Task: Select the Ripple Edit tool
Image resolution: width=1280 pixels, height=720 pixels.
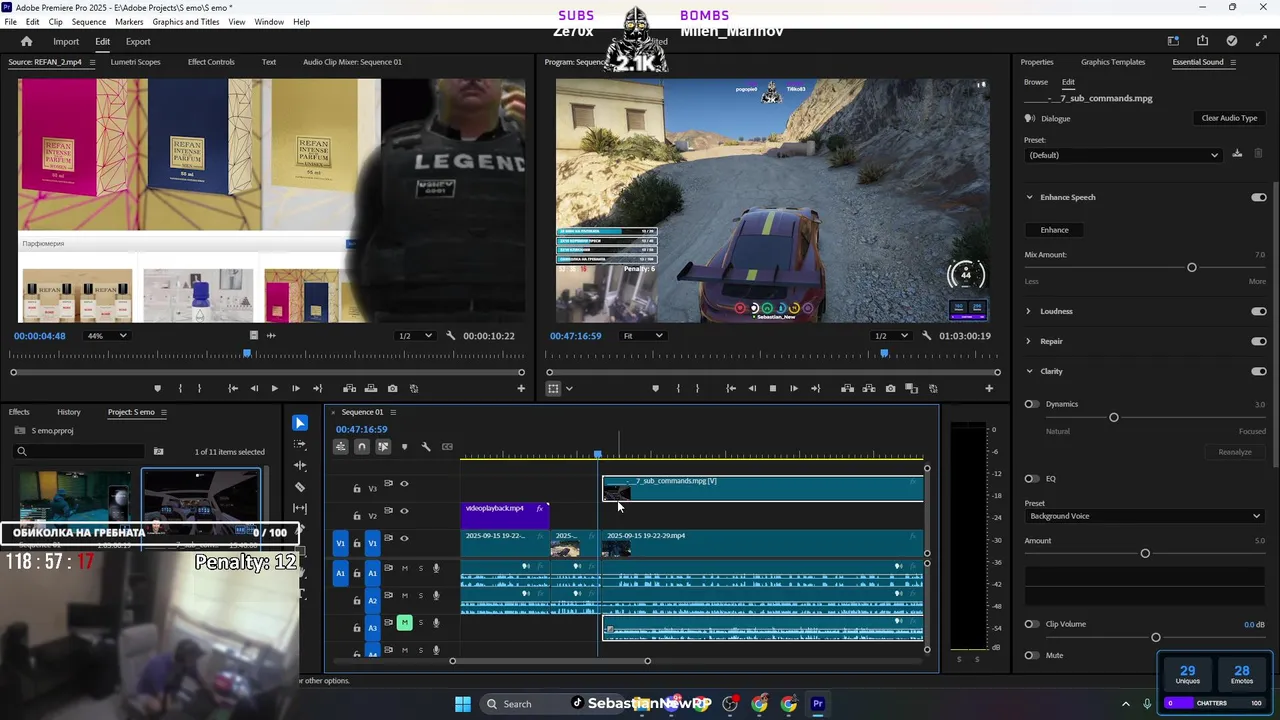Action: (300, 465)
